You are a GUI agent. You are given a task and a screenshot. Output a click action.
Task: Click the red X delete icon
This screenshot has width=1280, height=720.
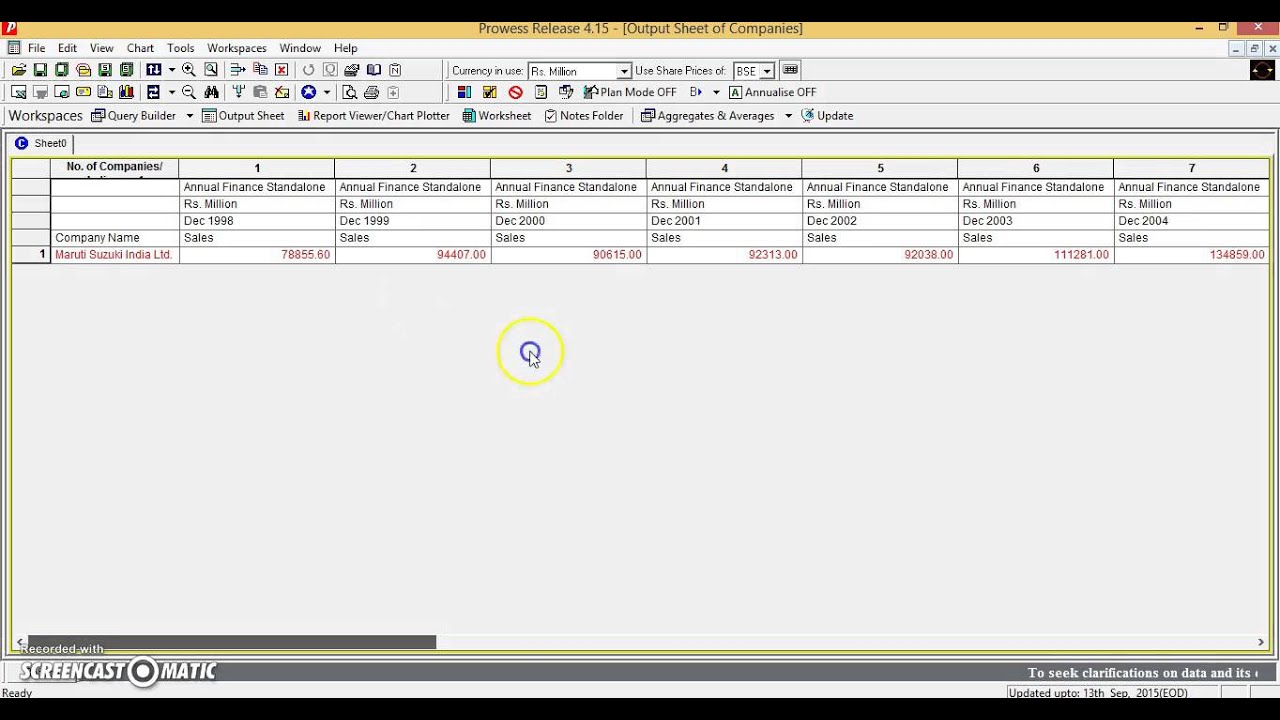(281, 70)
